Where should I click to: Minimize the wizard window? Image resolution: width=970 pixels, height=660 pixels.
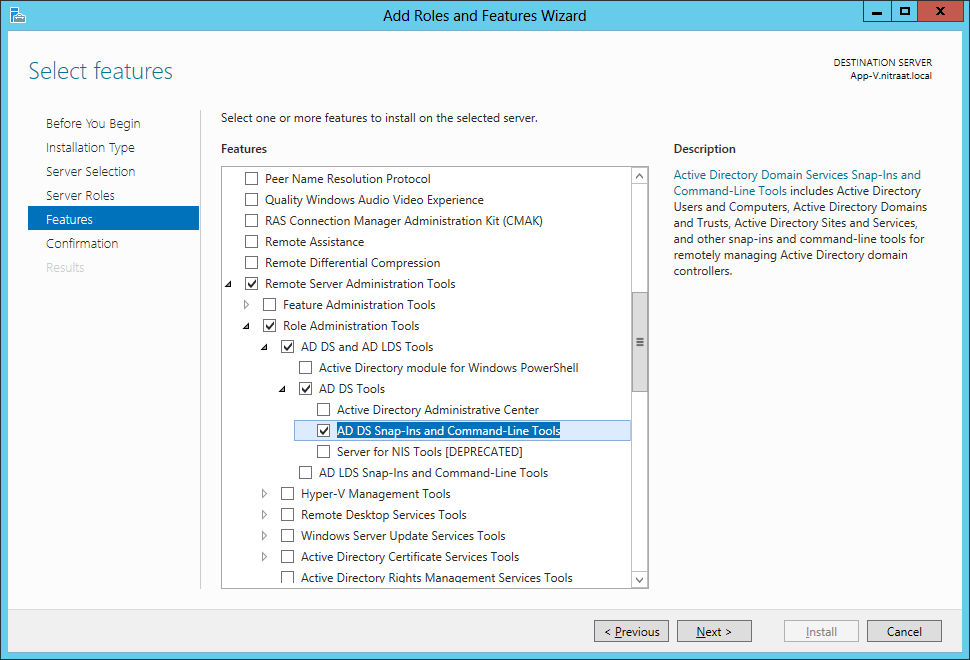click(877, 12)
